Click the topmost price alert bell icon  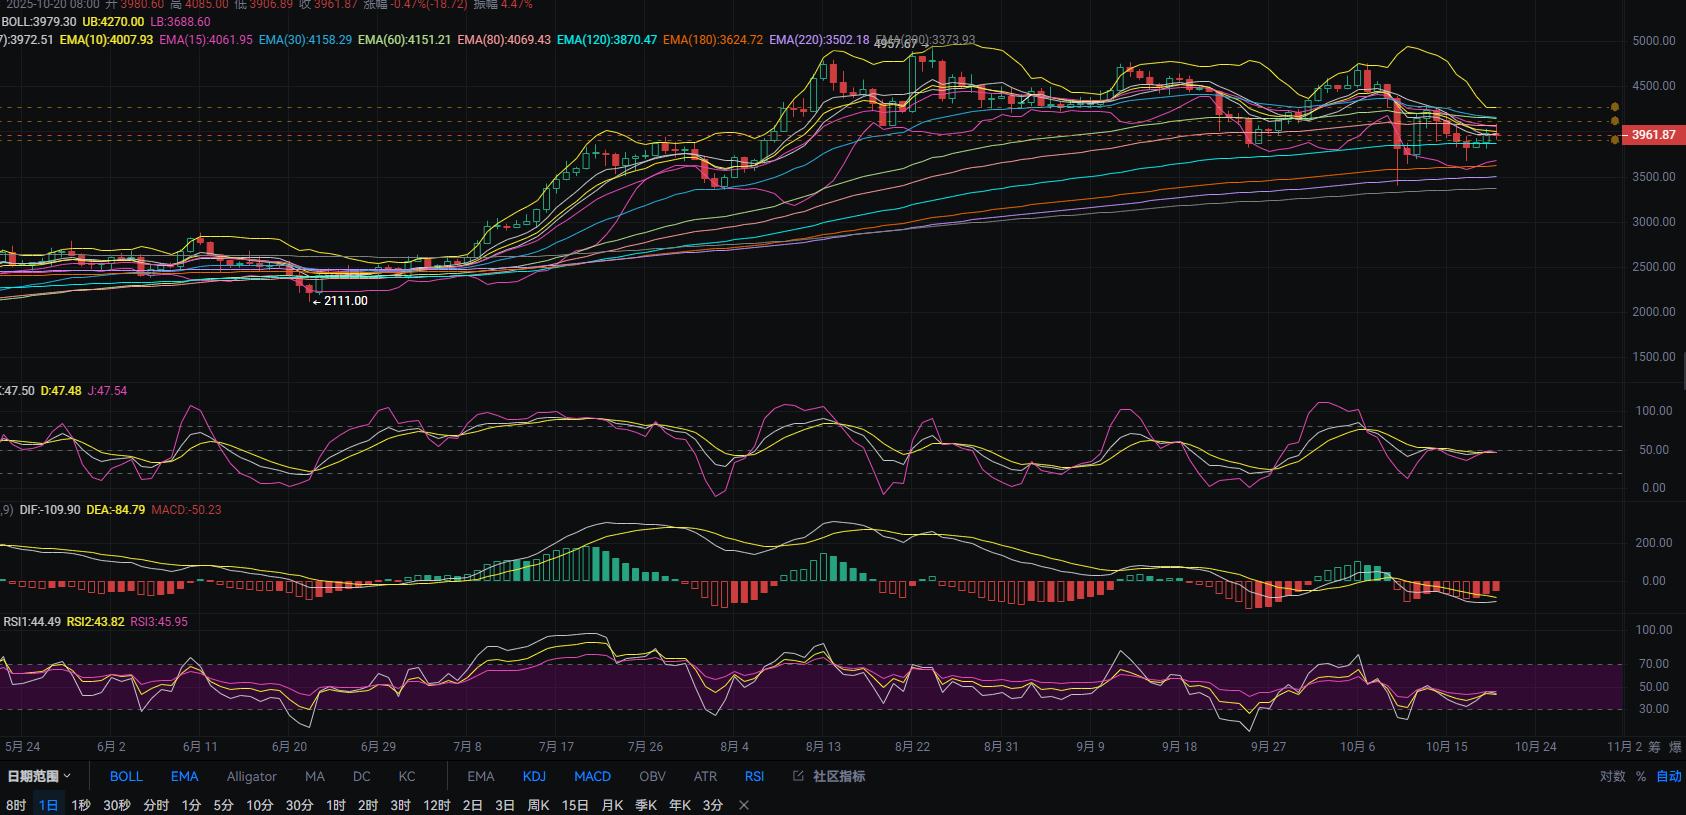[x=1614, y=107]
